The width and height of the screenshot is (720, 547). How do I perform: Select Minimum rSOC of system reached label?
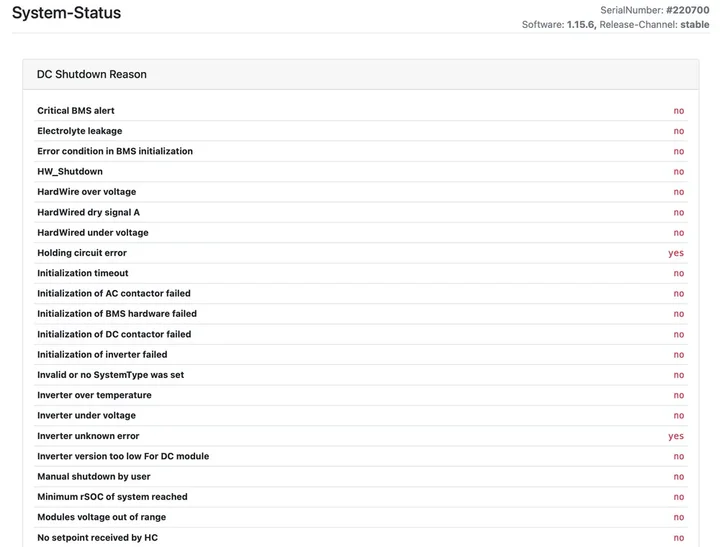[112, 497]
